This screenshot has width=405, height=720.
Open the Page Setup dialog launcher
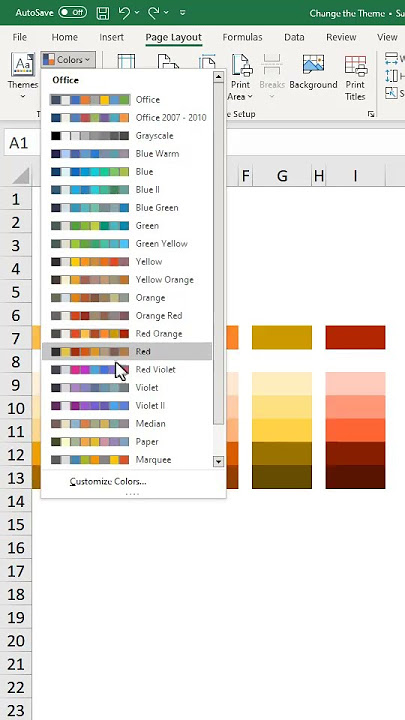pyautogui.click(x=371, y=114)
